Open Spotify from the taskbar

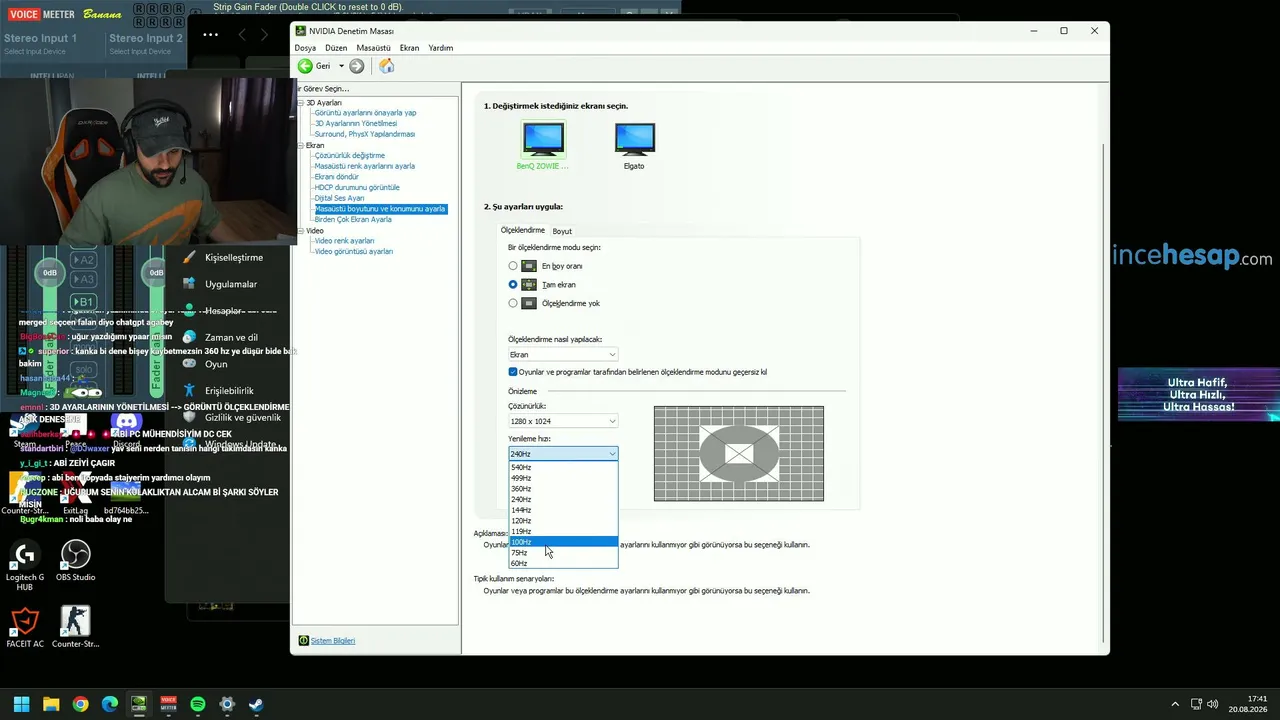coord(198,704)
